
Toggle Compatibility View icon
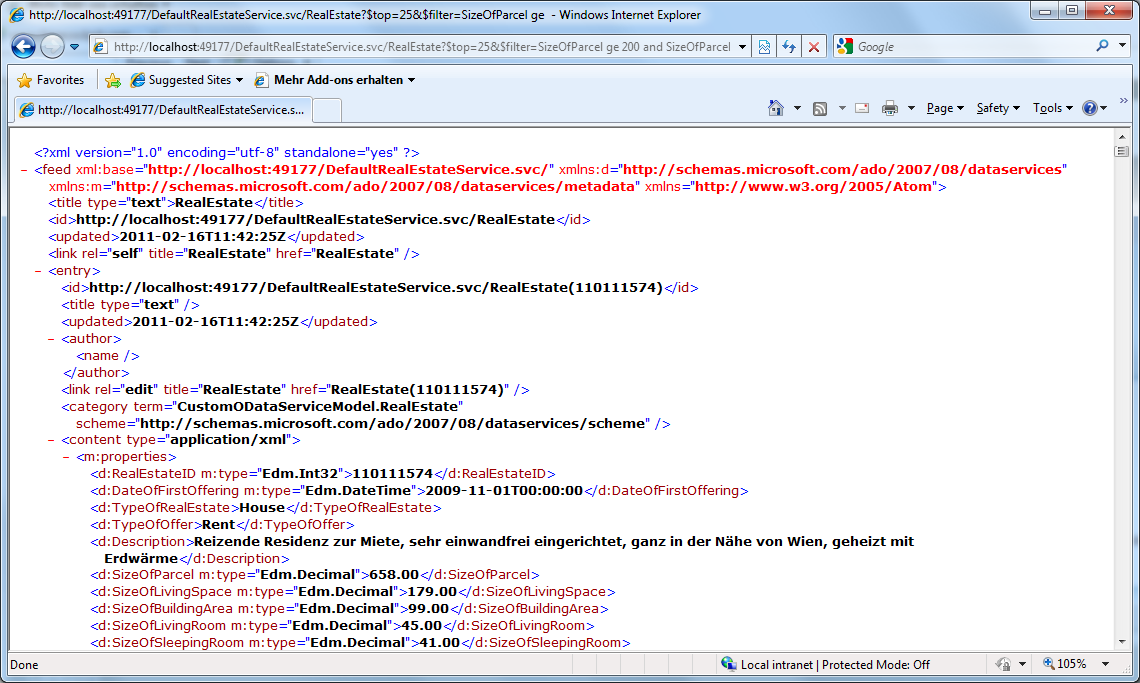point(764,47)
